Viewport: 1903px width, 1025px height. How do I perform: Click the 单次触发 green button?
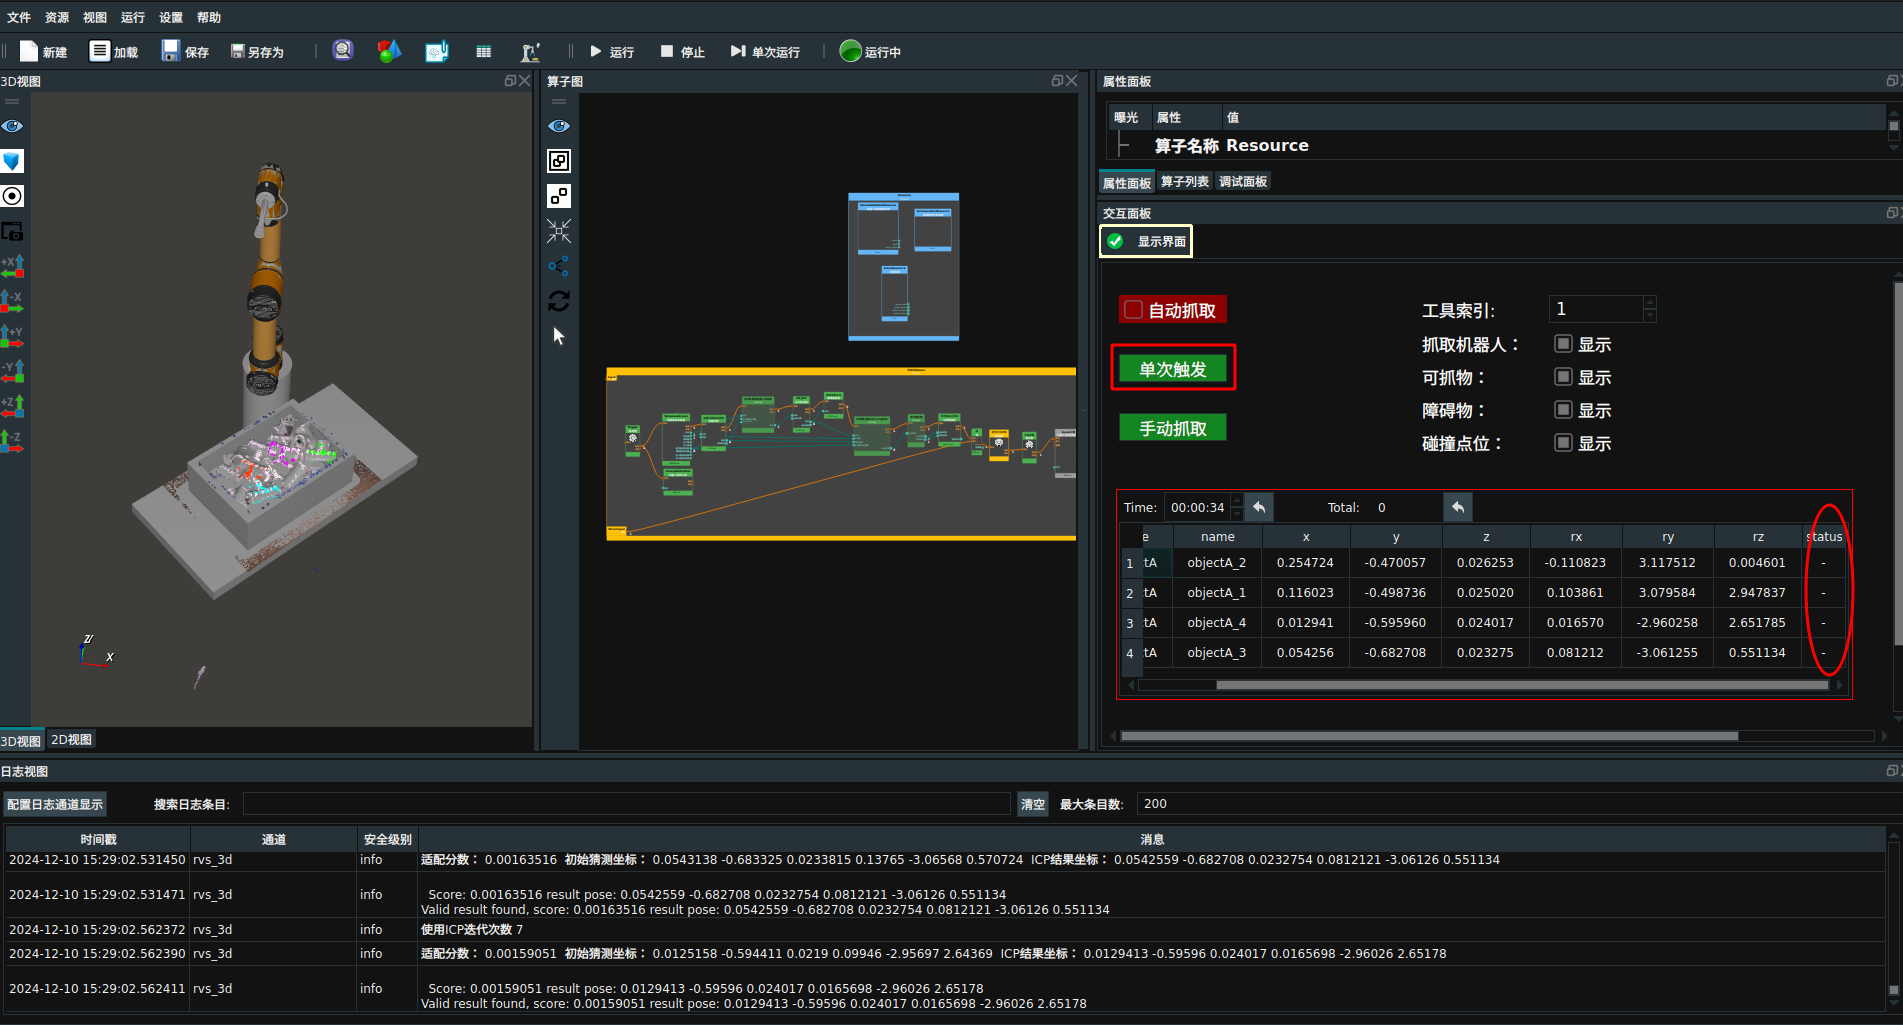(1173, 369)
